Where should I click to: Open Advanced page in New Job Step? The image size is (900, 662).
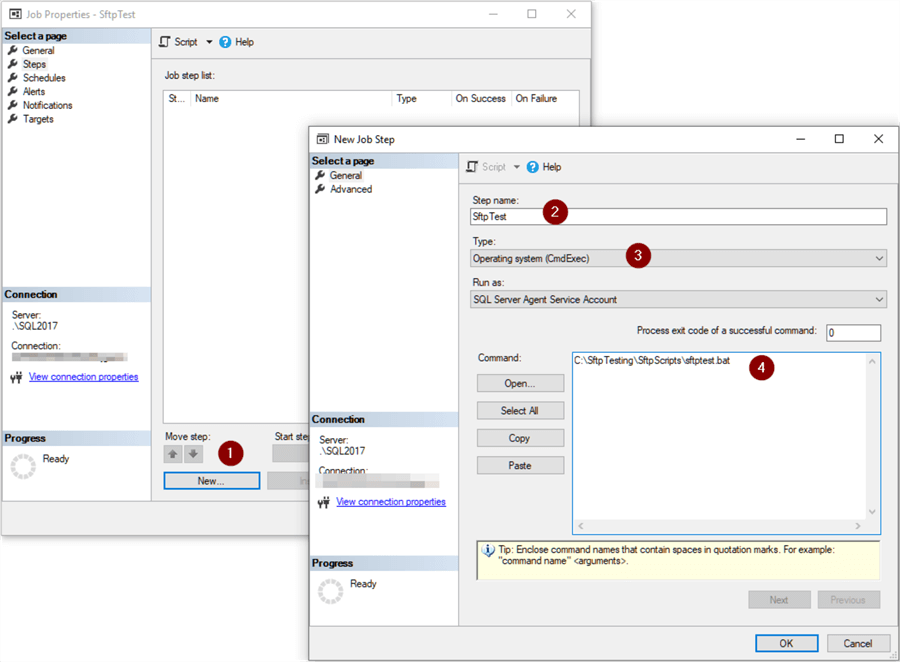pyautogui.click(x=351, y=189)
